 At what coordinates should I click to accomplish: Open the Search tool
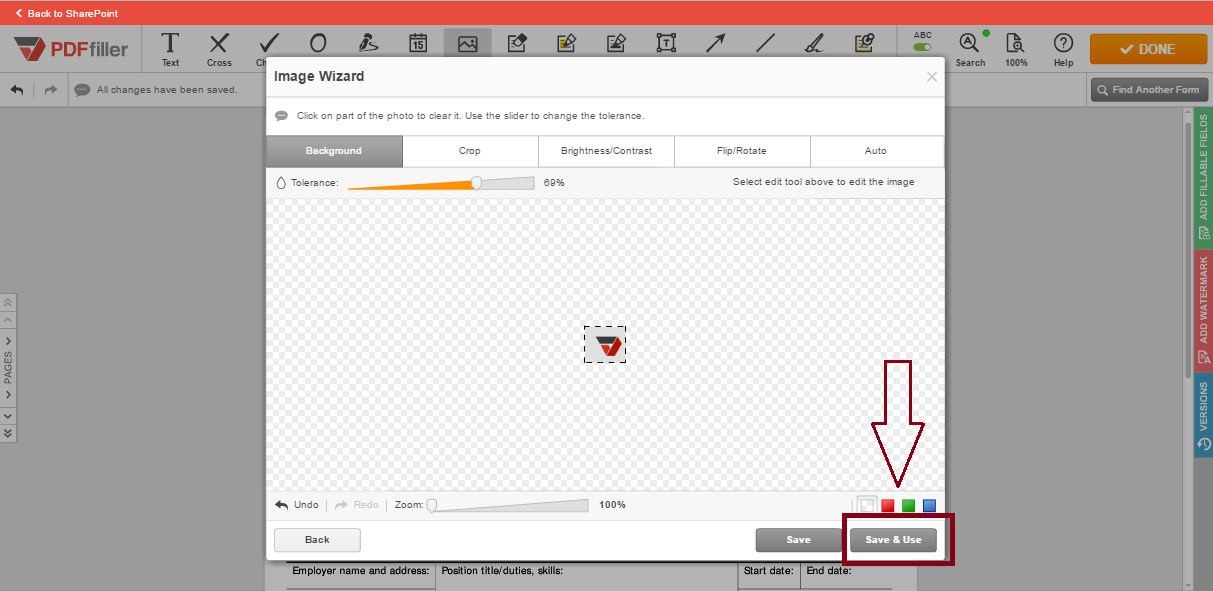[x=970, y=49]
